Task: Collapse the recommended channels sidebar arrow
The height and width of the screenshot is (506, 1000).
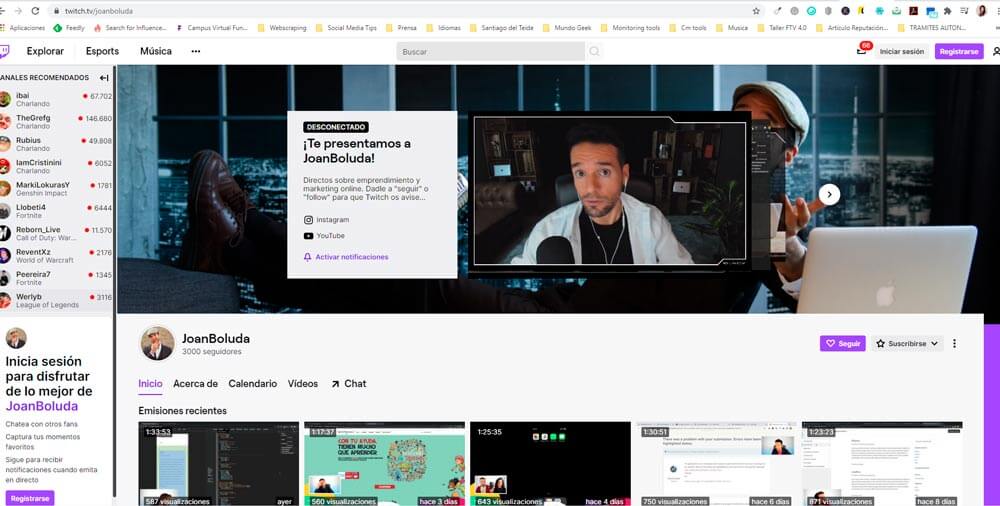Action: click(104, 77)
